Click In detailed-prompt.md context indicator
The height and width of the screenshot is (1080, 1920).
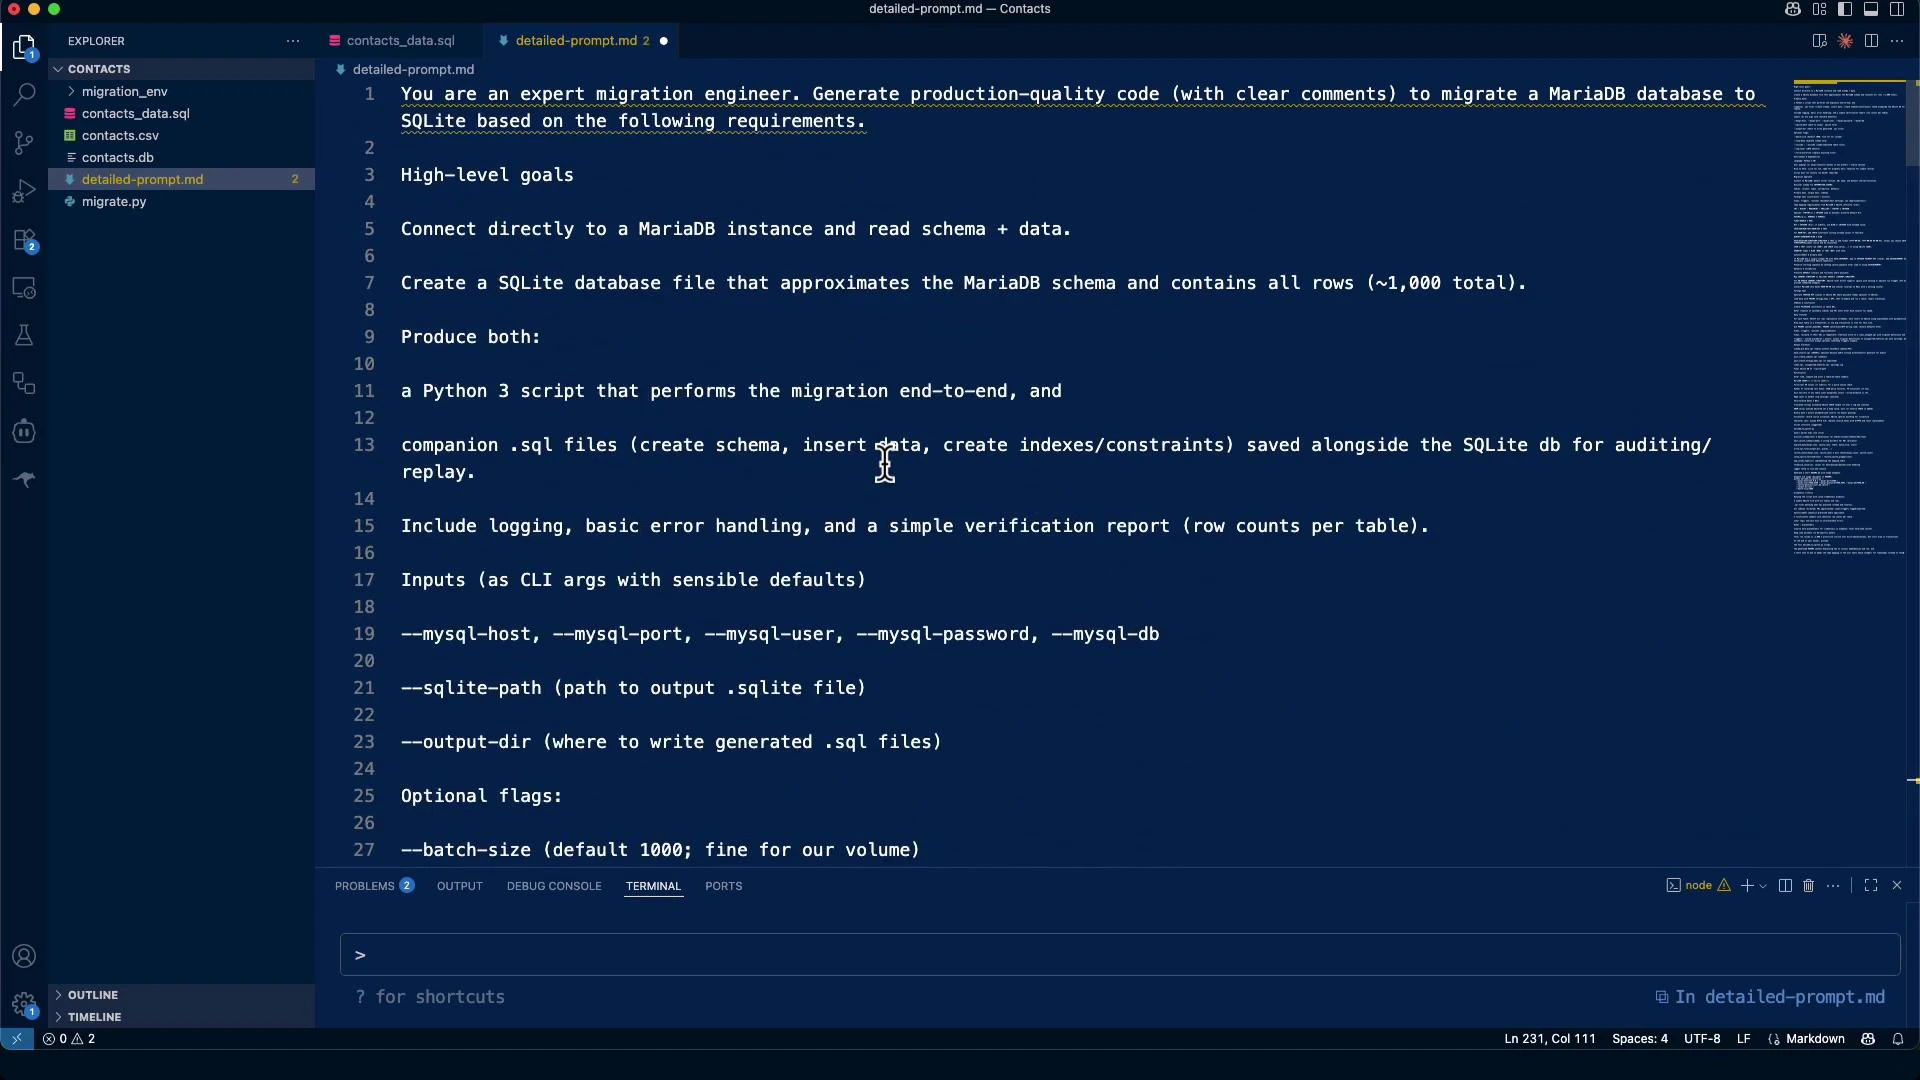(1770, 997)
